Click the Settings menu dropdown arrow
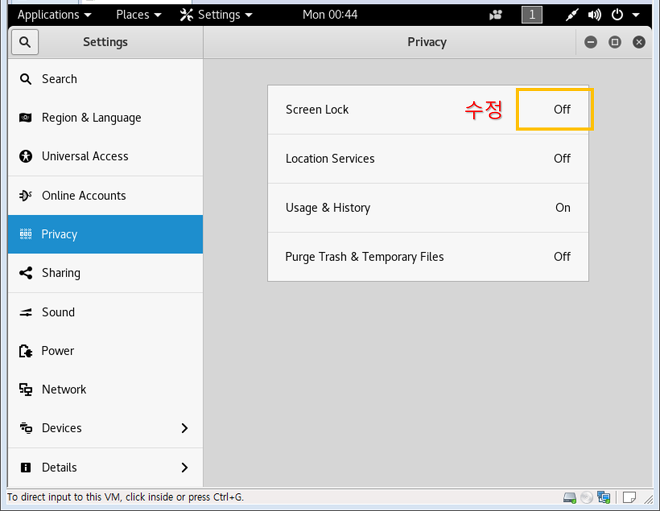The image size is (660, 511). 249,15
